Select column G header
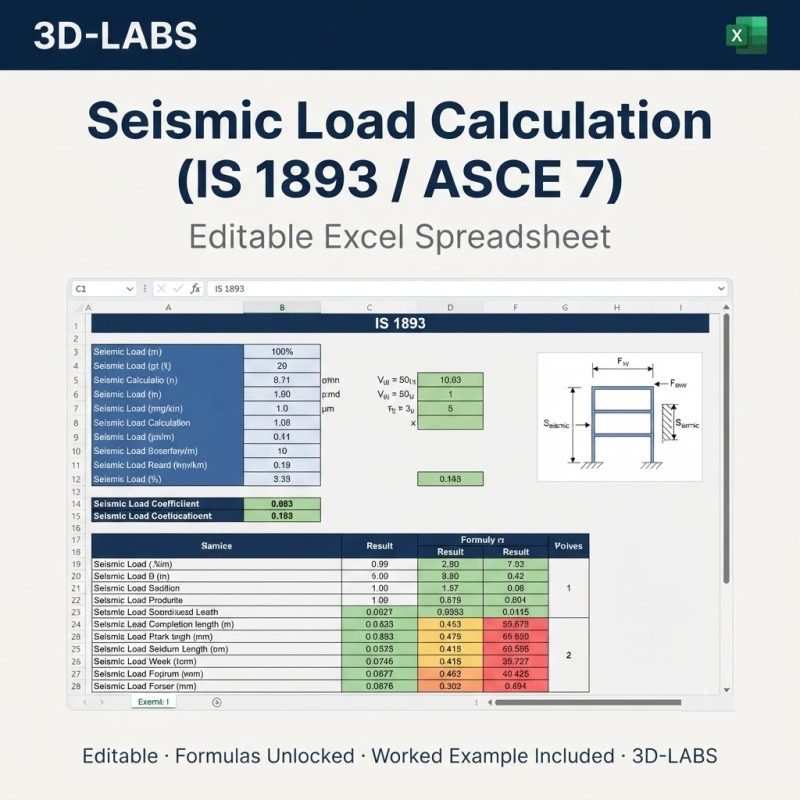Image resolution: width=800 pixels, height=800 pixels. point(565,308)
